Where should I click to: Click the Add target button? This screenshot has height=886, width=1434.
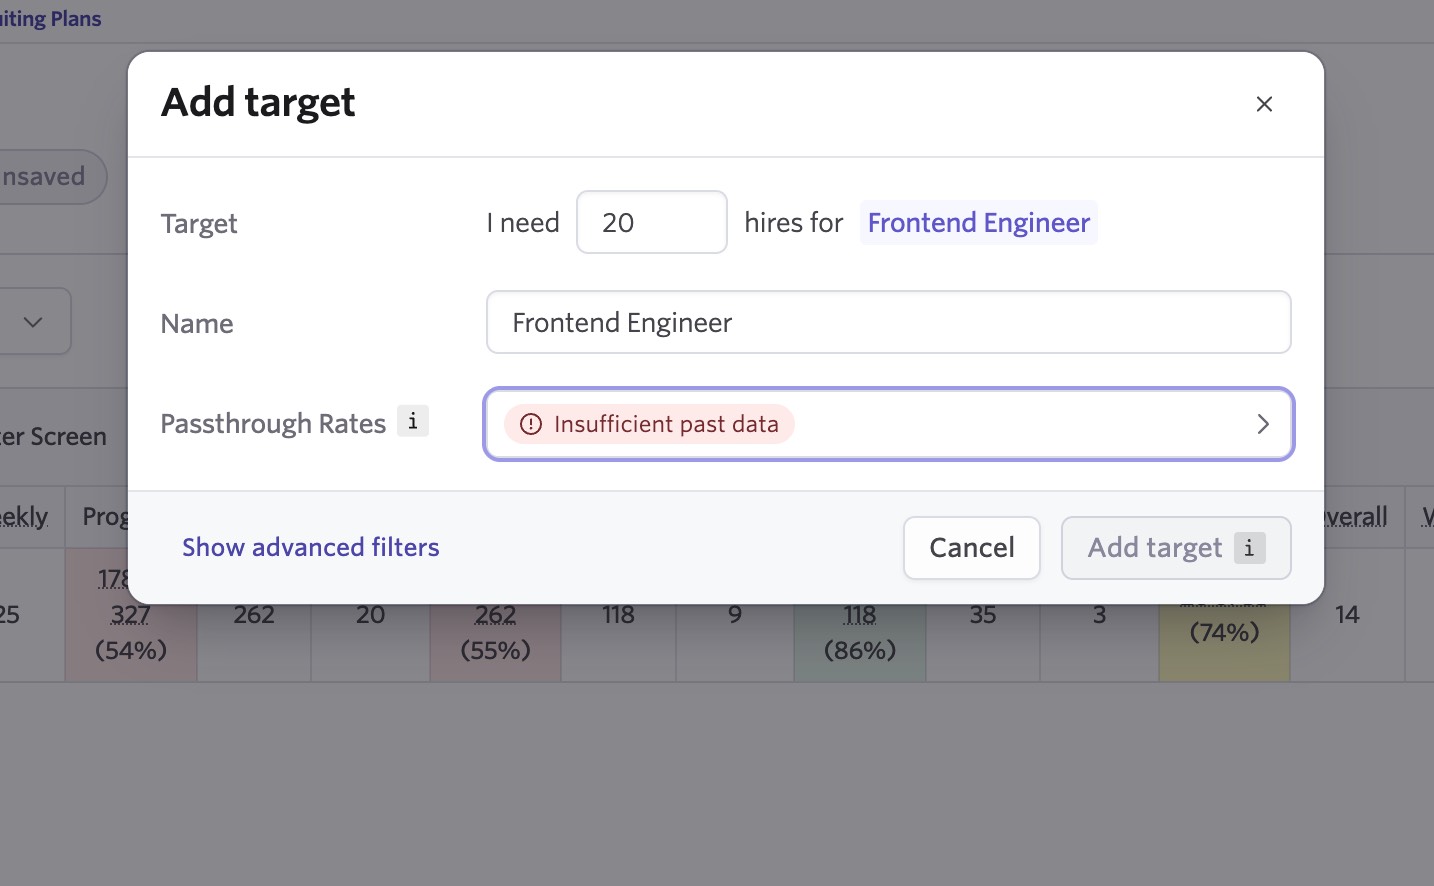(x=1176, y=548)
